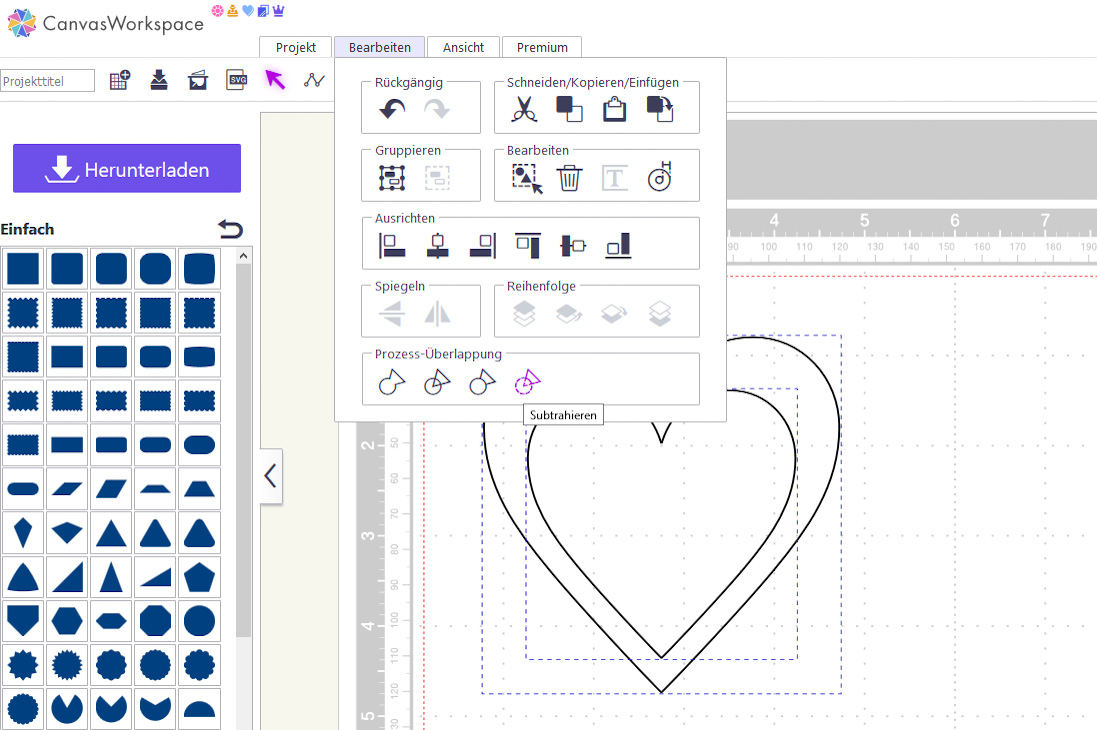This screenshot has height=730, width=1097.
Task: Click the Projekttitel input field
Action: click(x=48, y=81)
